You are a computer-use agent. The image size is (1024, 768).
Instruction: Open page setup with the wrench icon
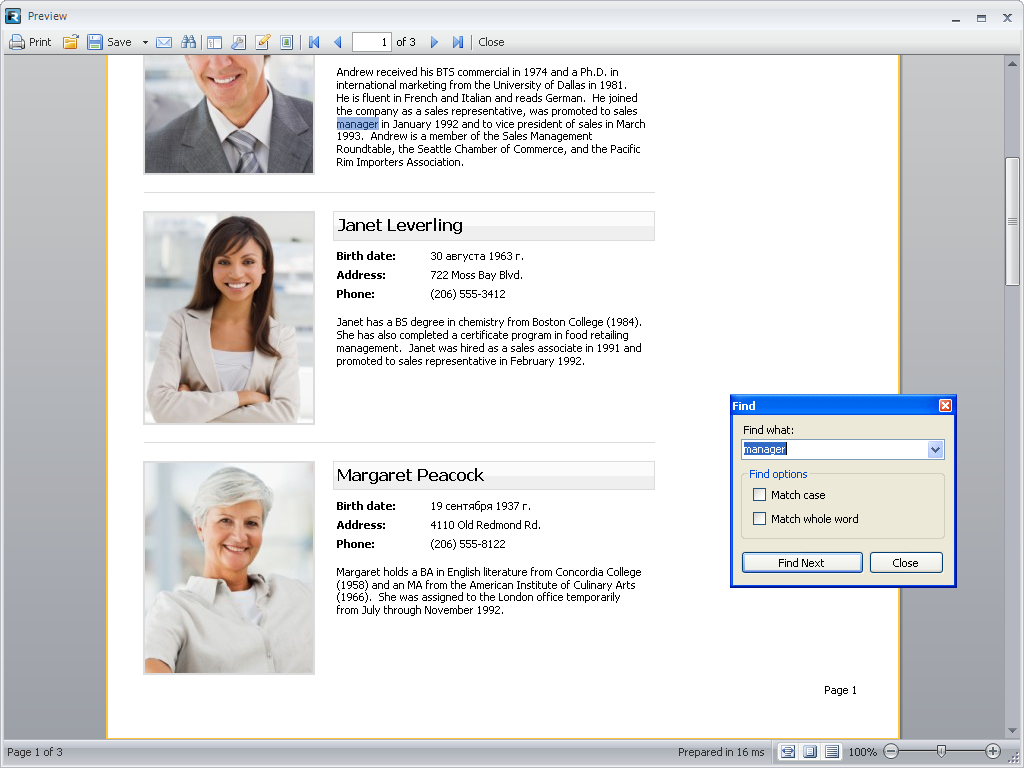coord(238,42)
